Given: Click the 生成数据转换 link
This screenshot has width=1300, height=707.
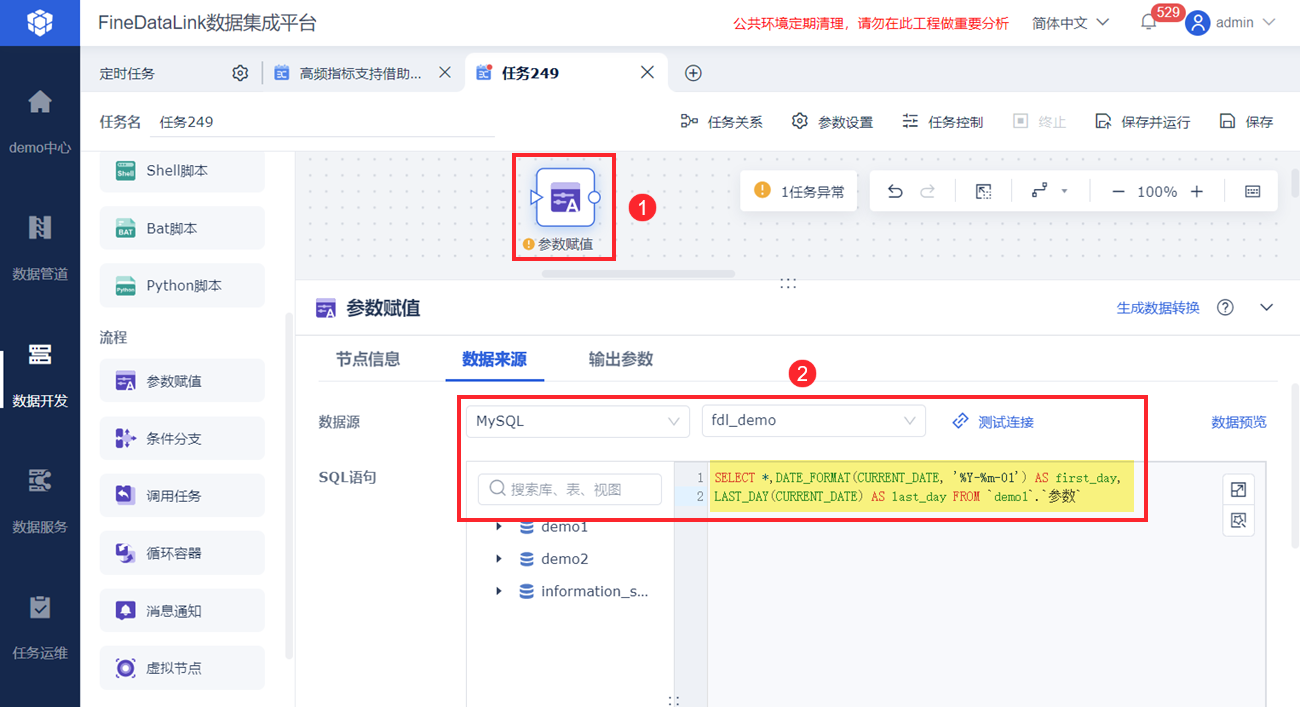Looking at the screenshot, I should tap(1158, 308).
